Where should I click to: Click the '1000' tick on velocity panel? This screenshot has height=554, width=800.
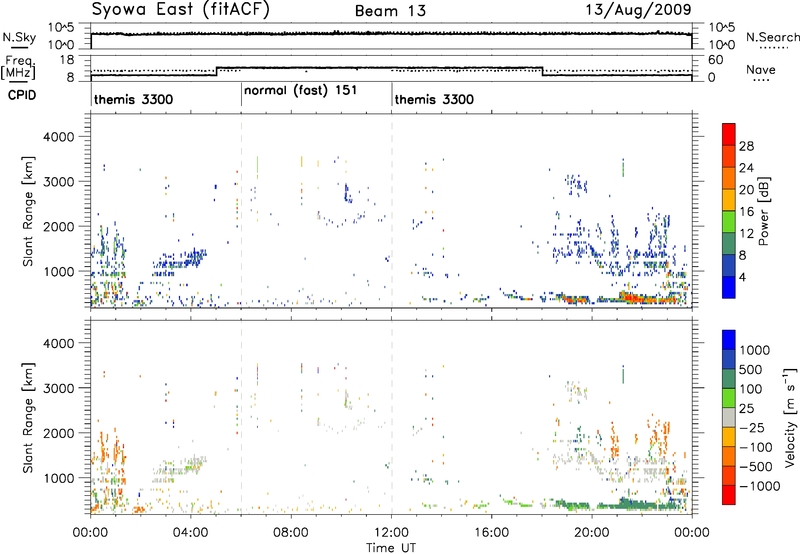(58, 478)
